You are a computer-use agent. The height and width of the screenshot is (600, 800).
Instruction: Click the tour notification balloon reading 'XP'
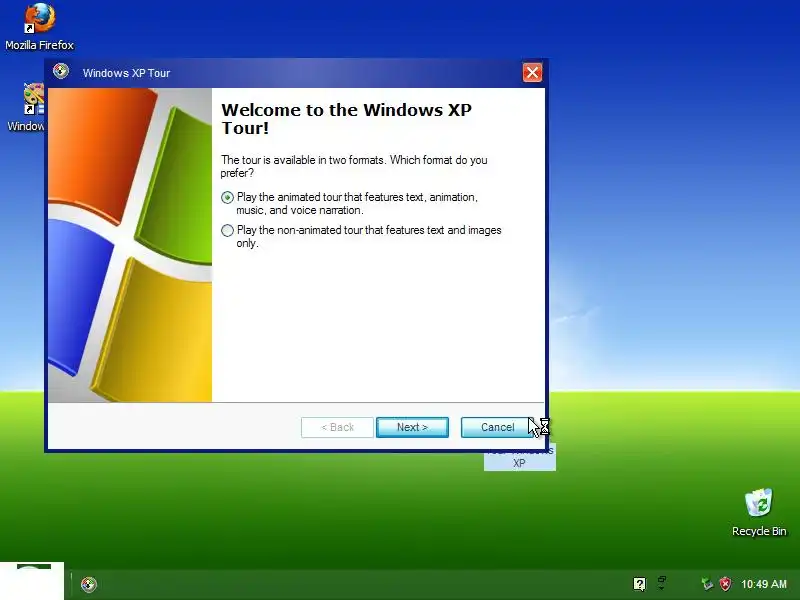[x=519, y=461]
